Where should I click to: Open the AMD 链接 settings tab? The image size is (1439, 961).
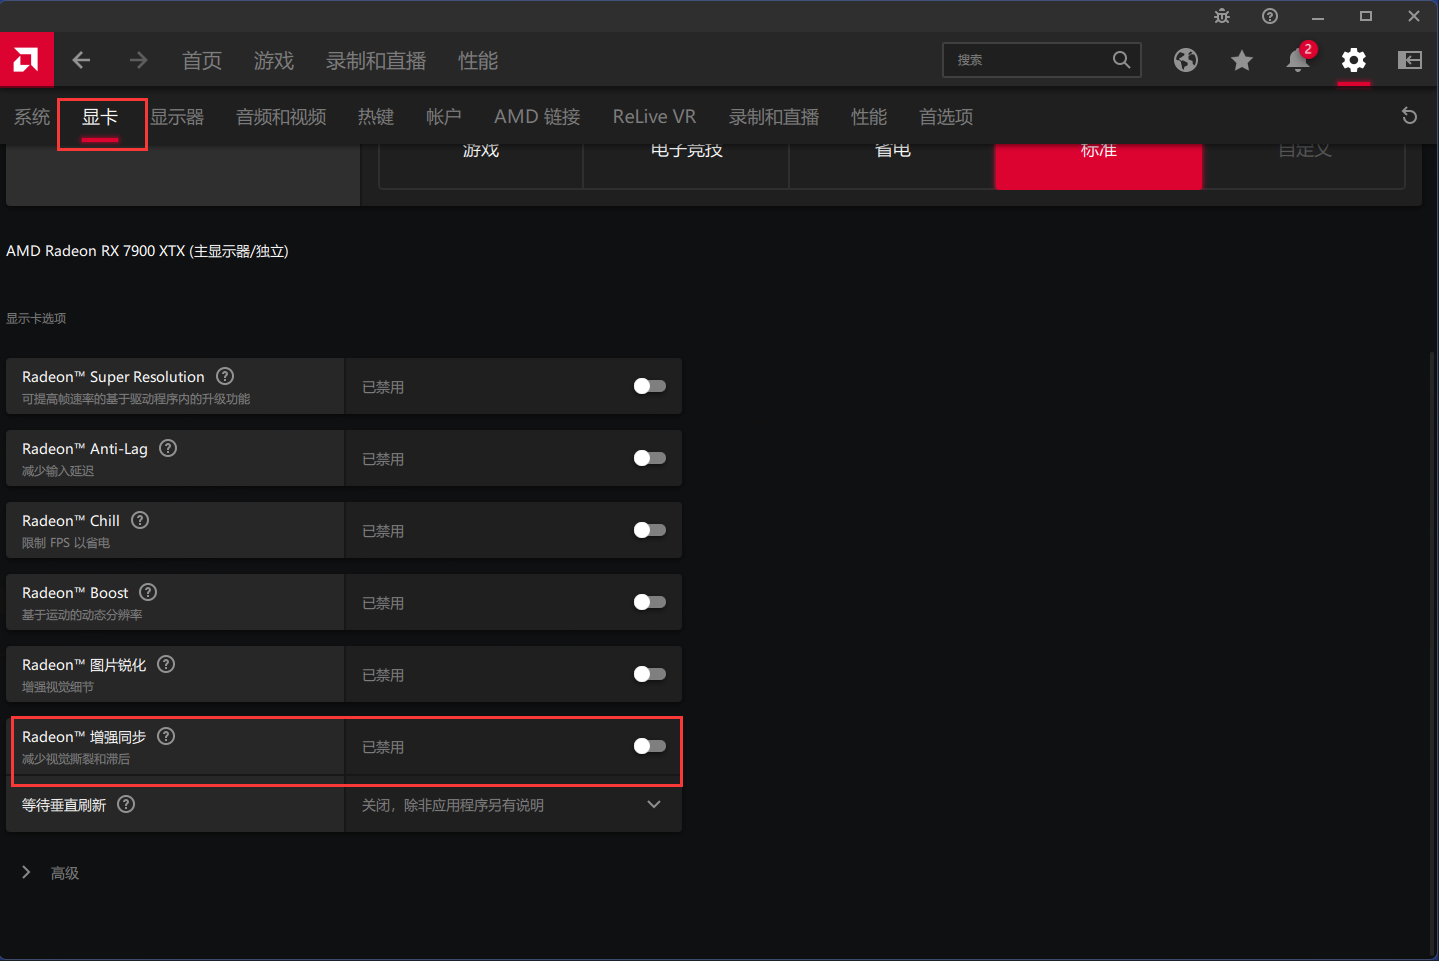coord(537,117)
